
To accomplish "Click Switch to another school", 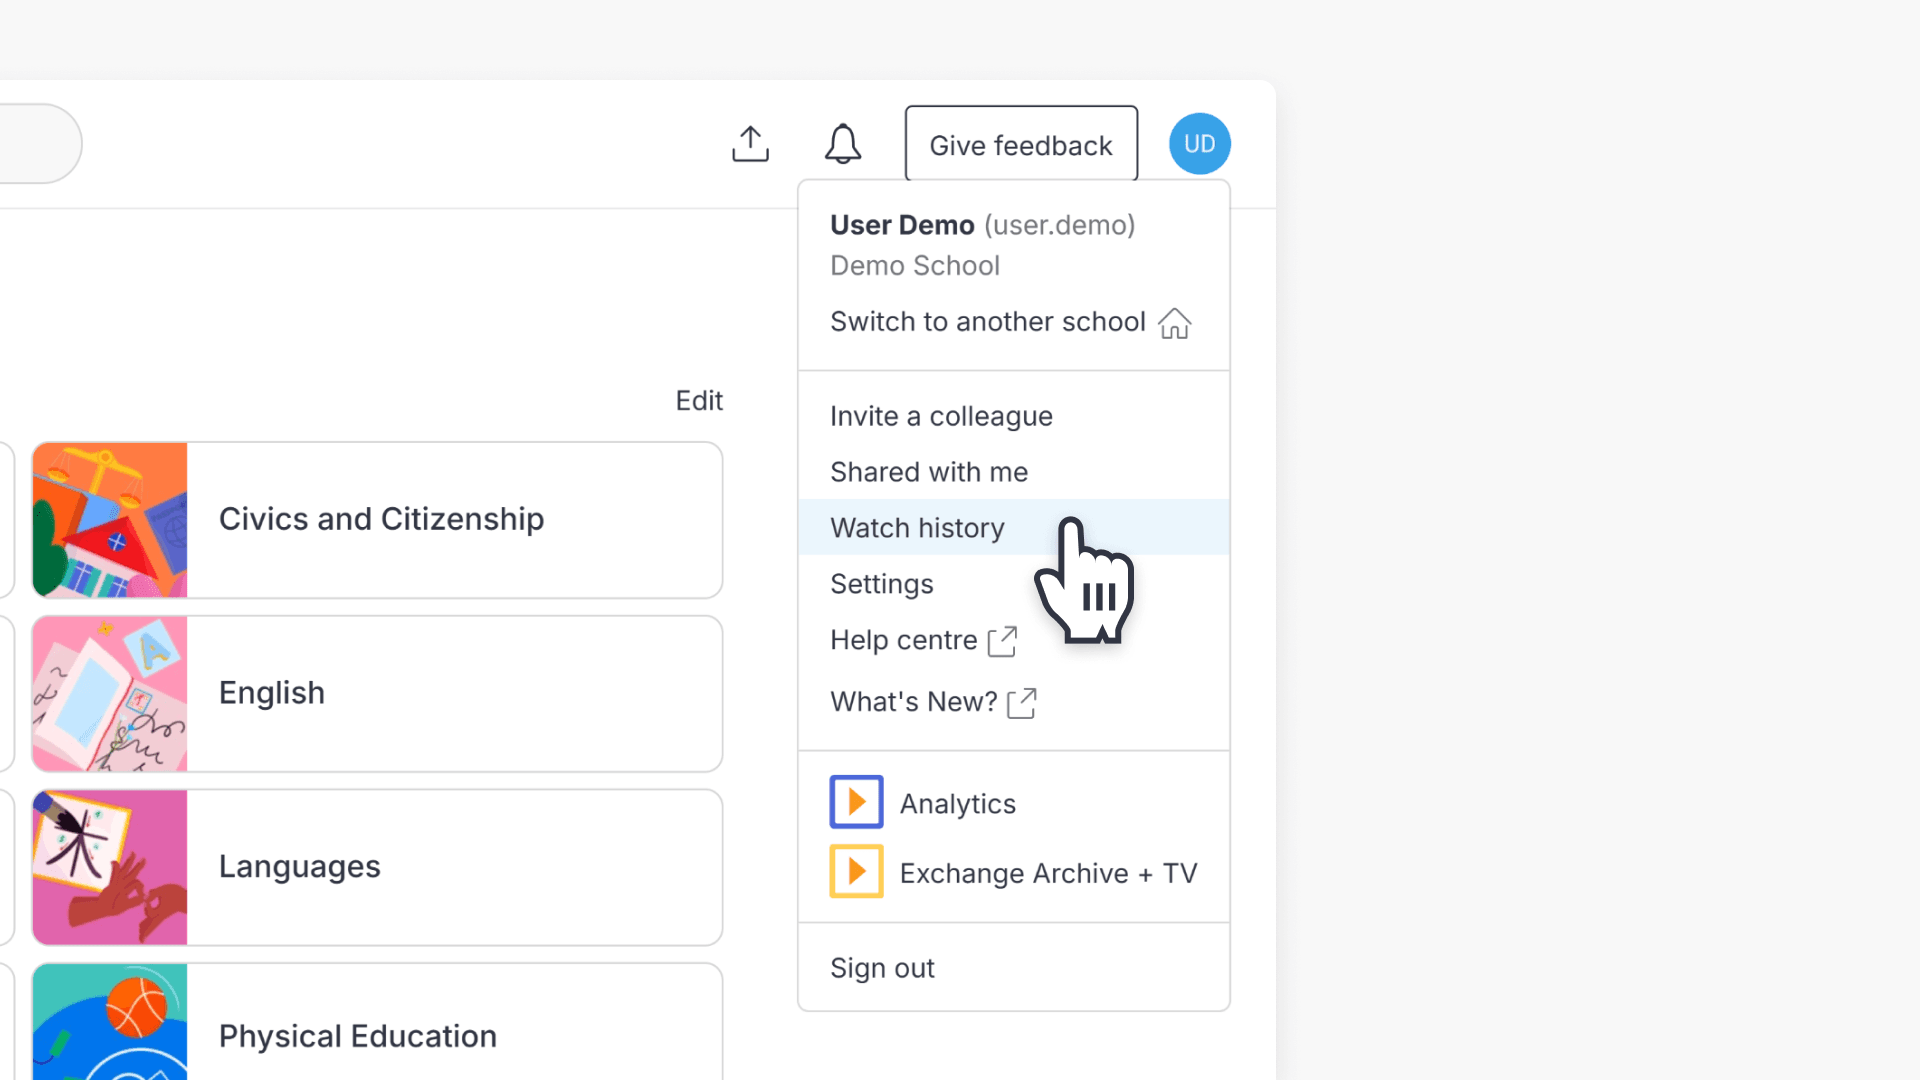I will tap(987, 322).
